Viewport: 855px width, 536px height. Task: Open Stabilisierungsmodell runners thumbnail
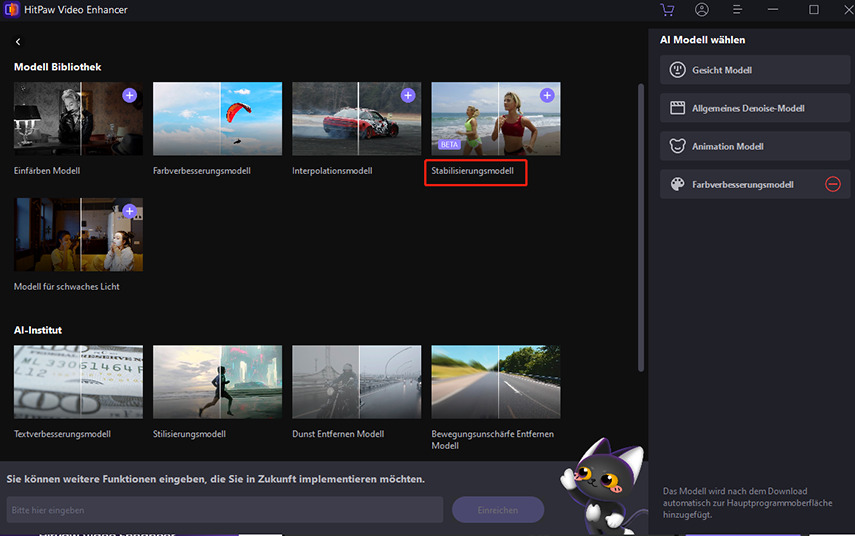tap(496, 119)
